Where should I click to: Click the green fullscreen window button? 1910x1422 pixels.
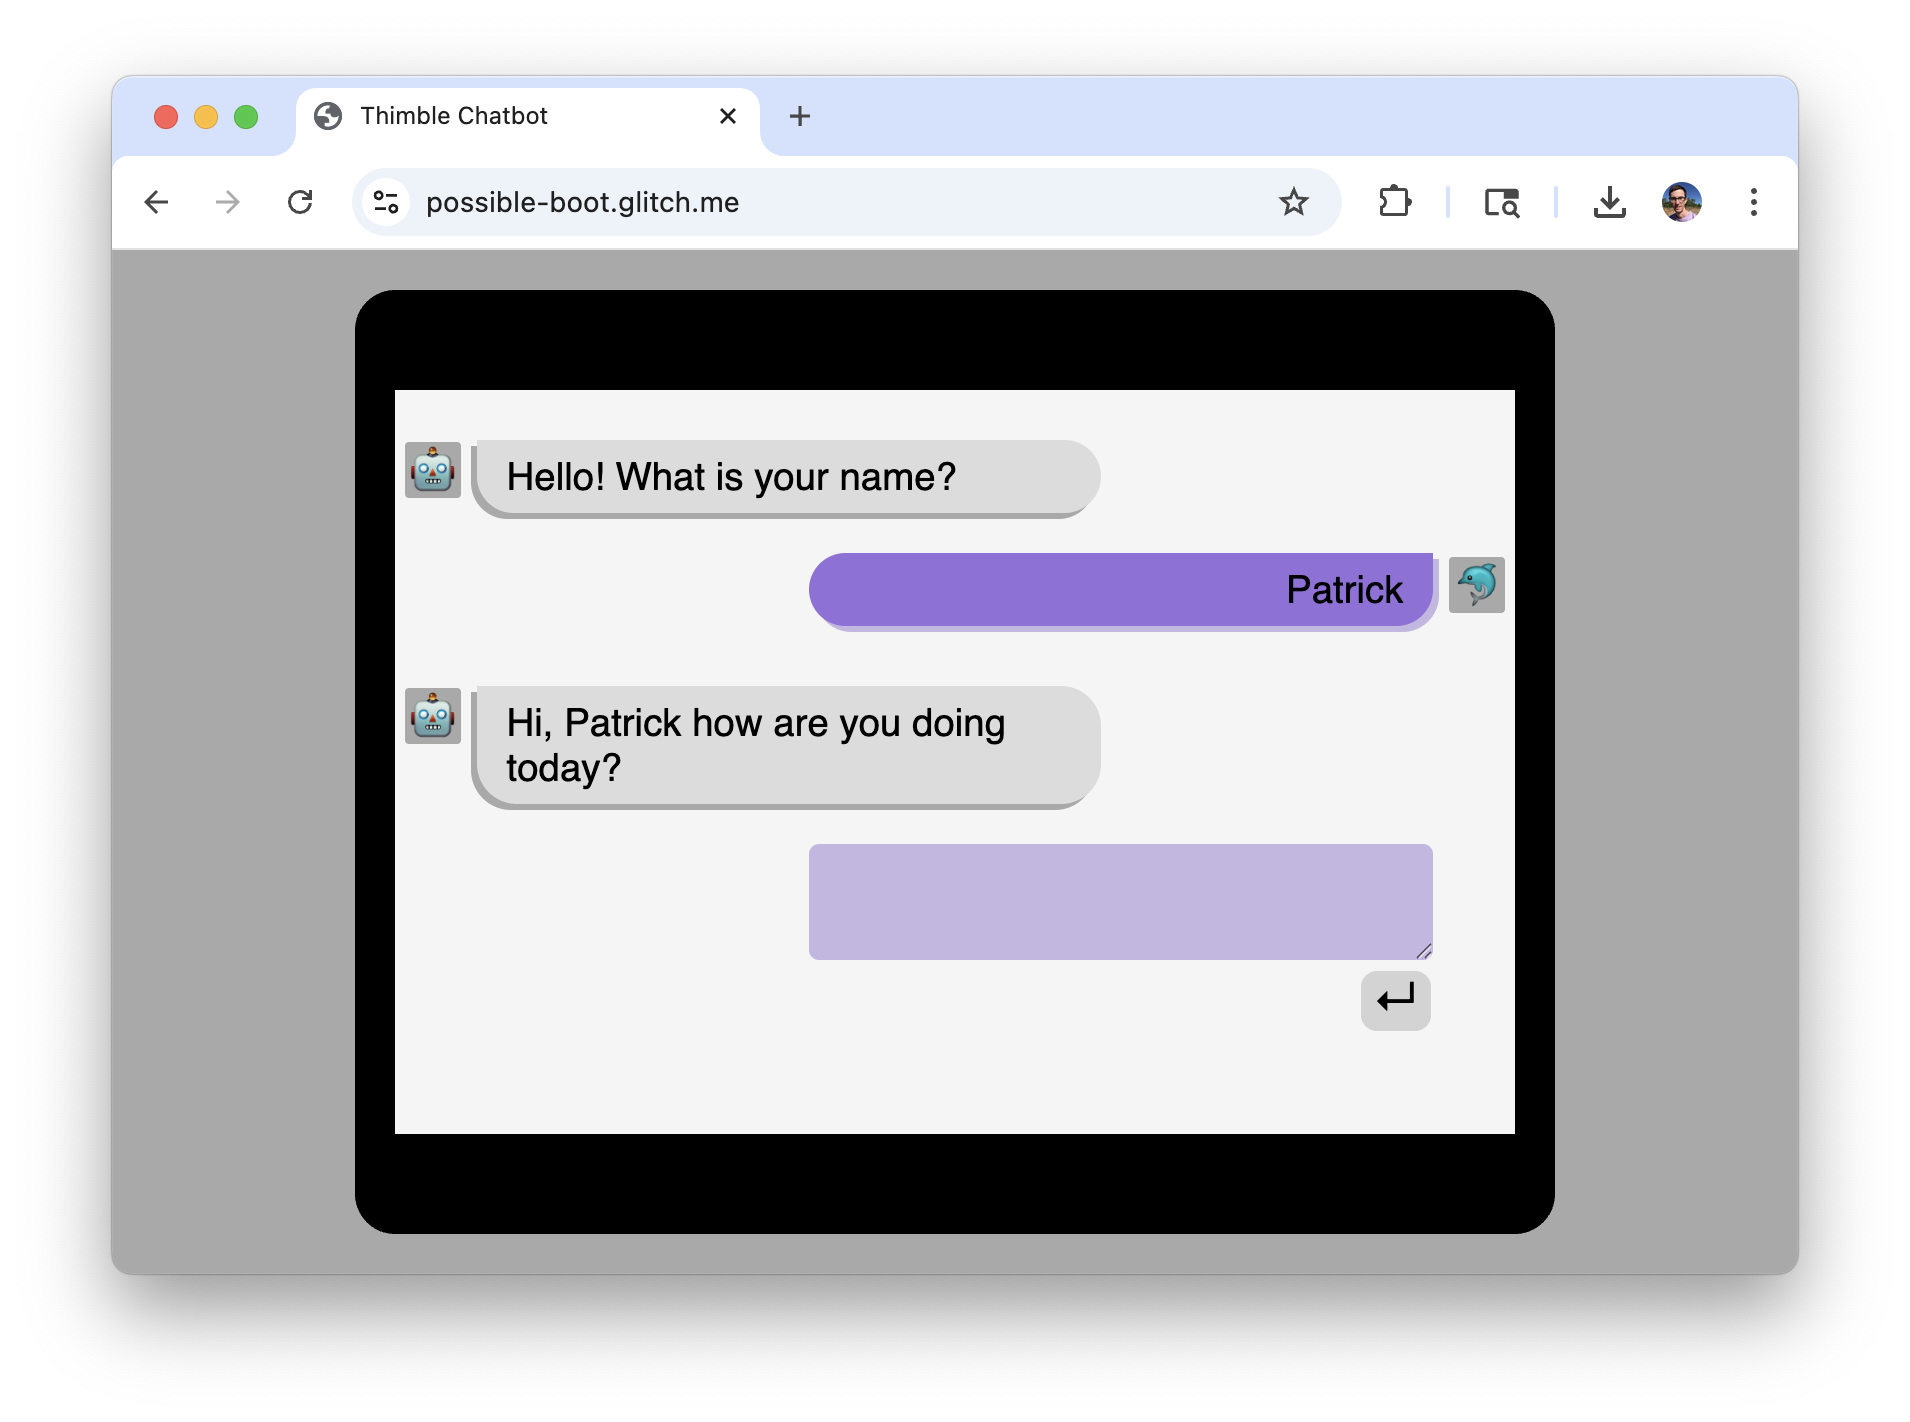(x=246, y=117)
